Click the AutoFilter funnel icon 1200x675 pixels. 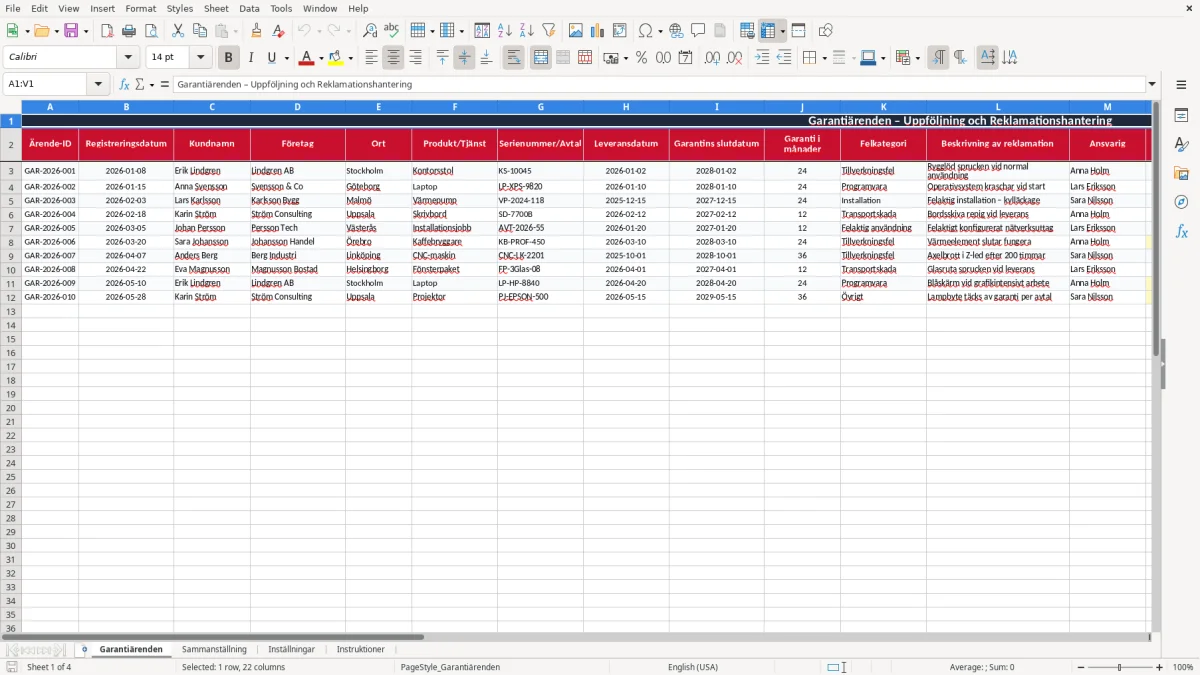tap(549, 31)
